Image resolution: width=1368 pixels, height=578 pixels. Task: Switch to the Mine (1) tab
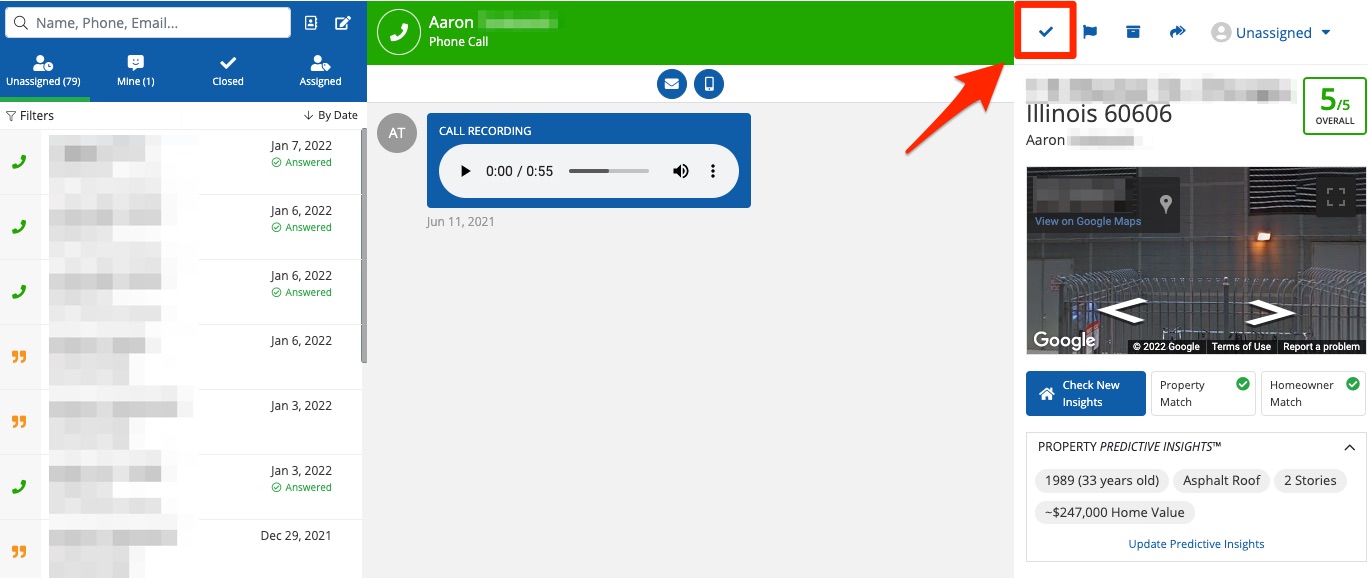click(136, 71)
